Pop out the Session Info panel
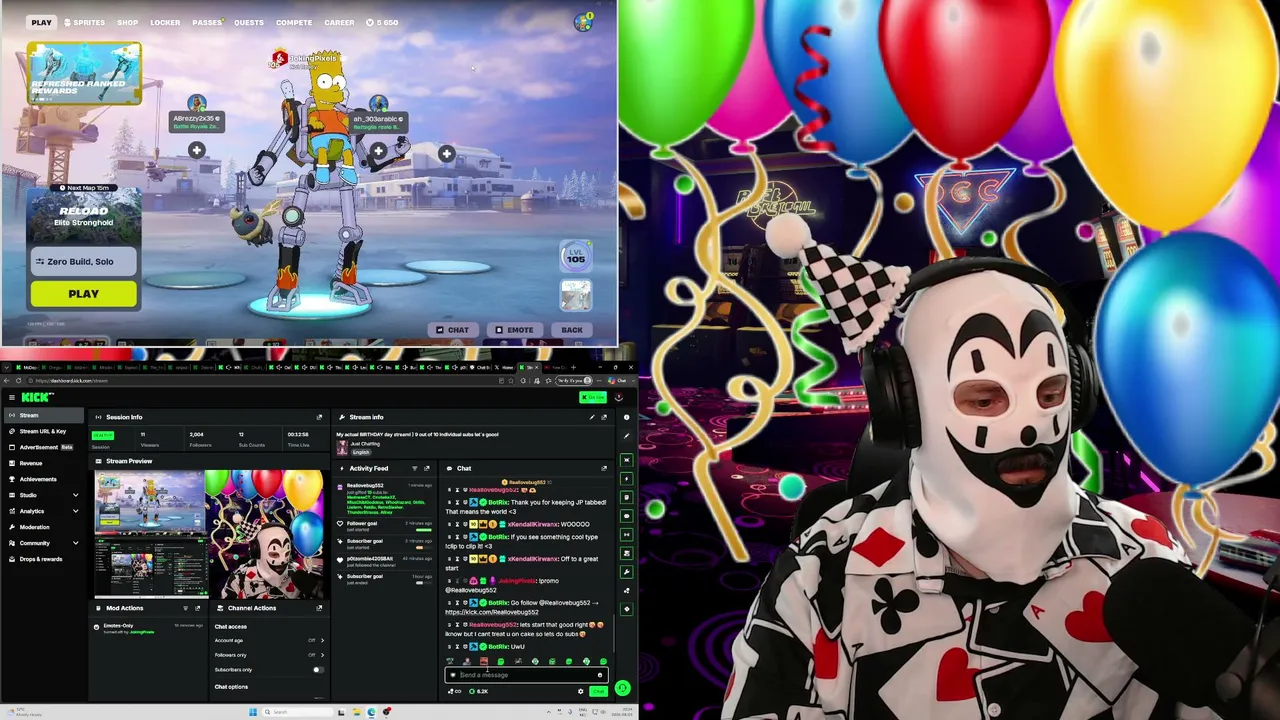 point(319,417)
